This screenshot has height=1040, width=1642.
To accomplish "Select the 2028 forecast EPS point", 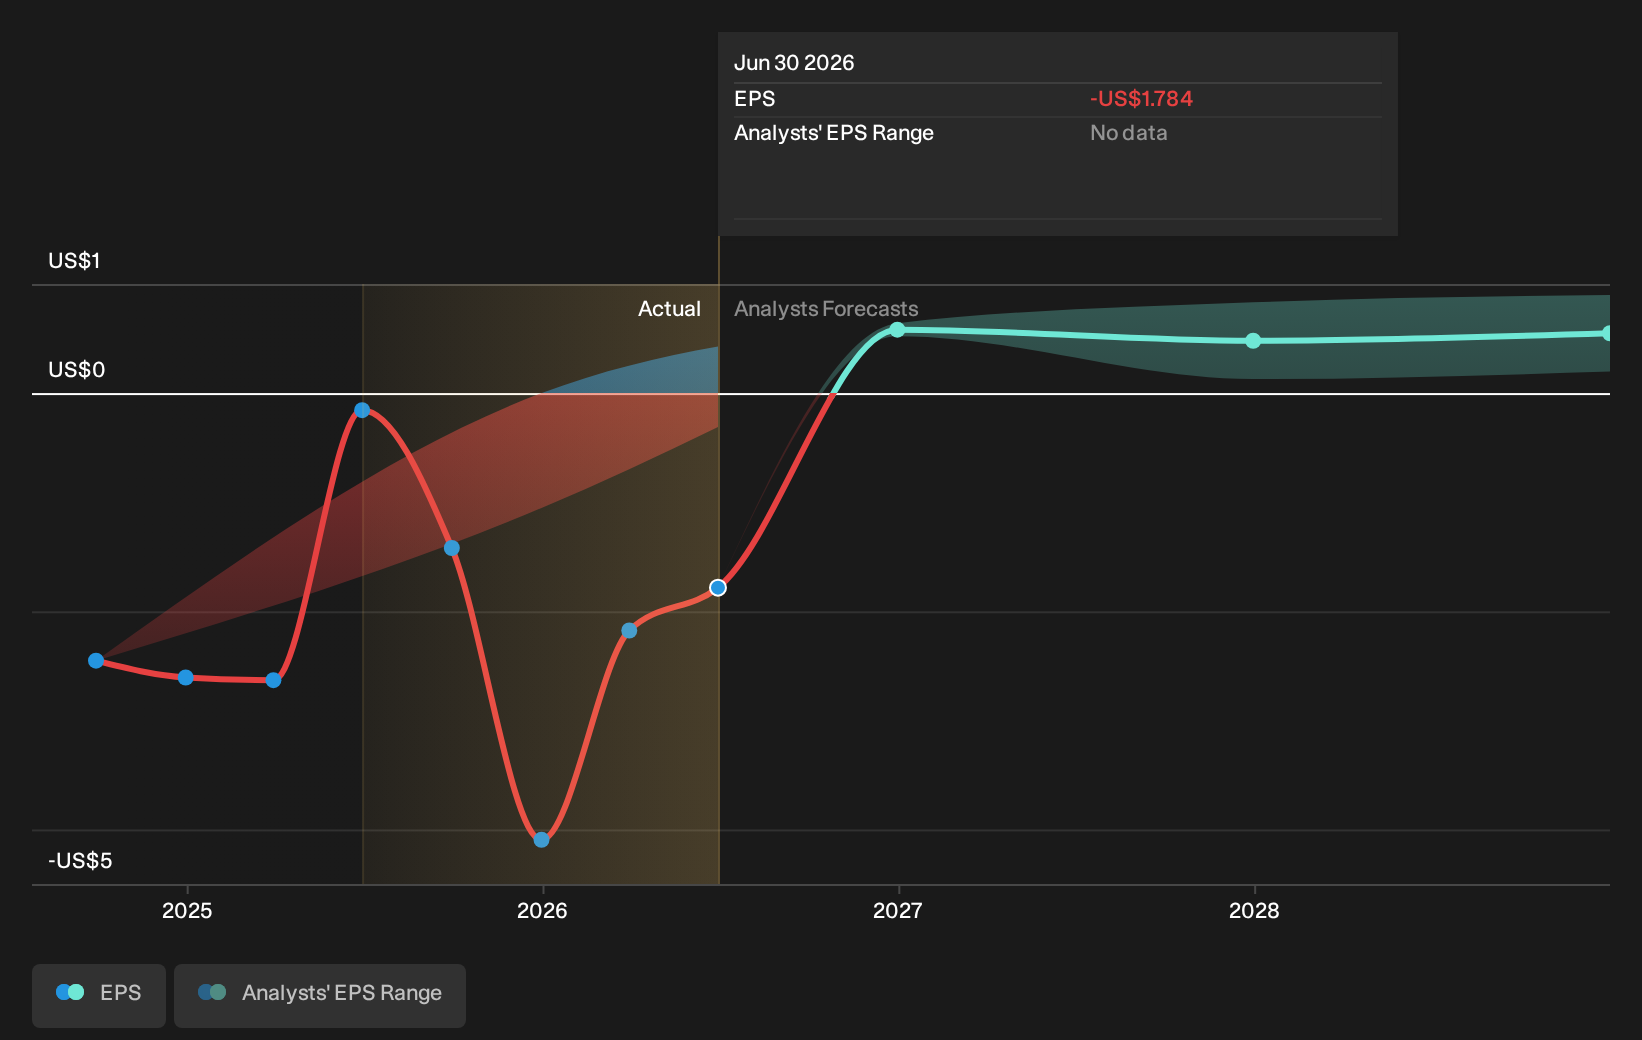I will coord(1253,341).
